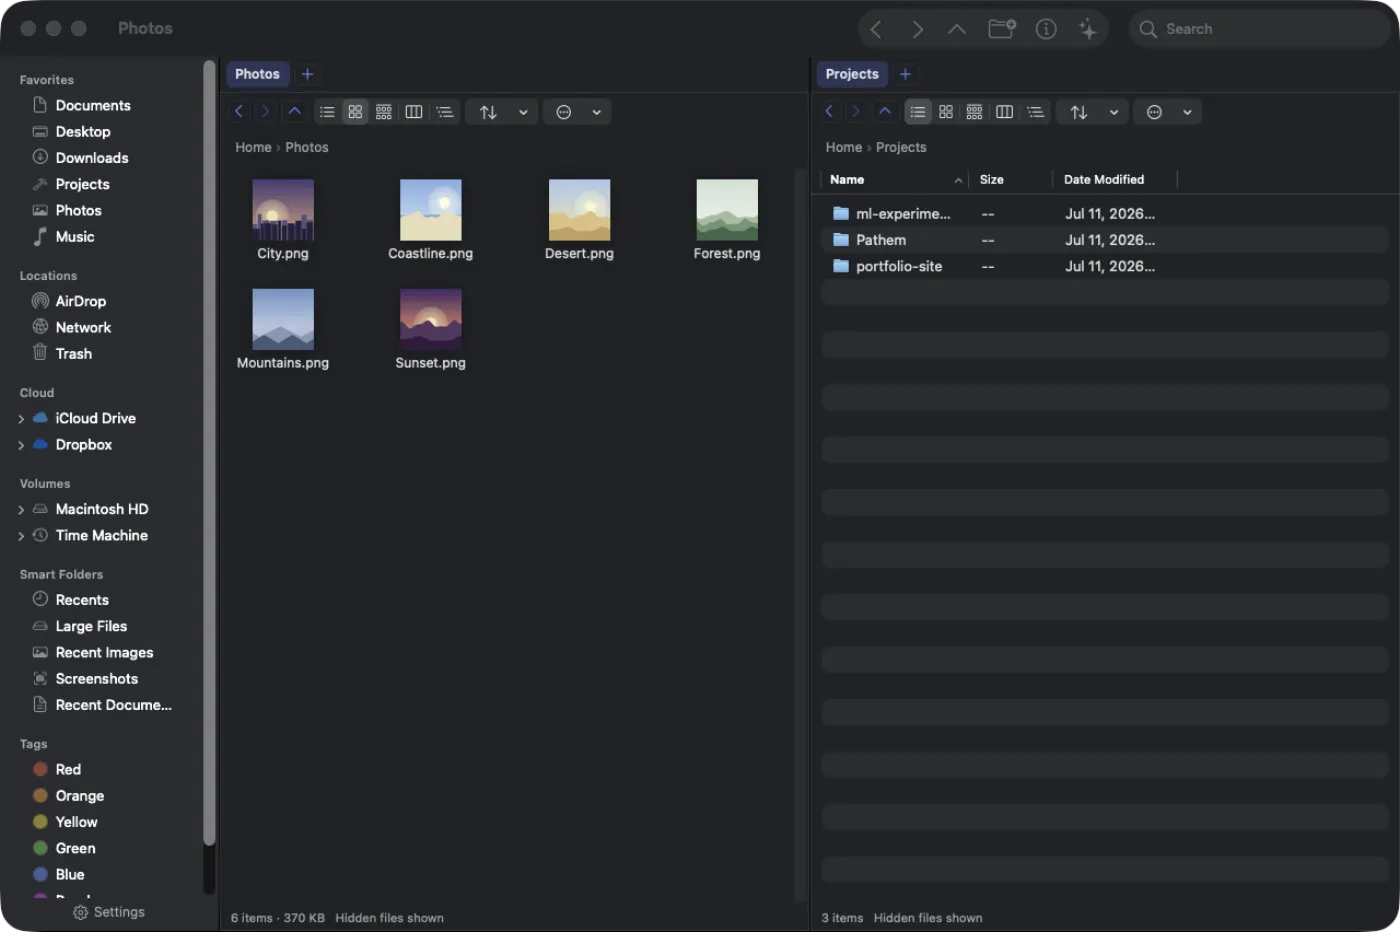Add a new tab next to the Photos tab

coord(308,74)
